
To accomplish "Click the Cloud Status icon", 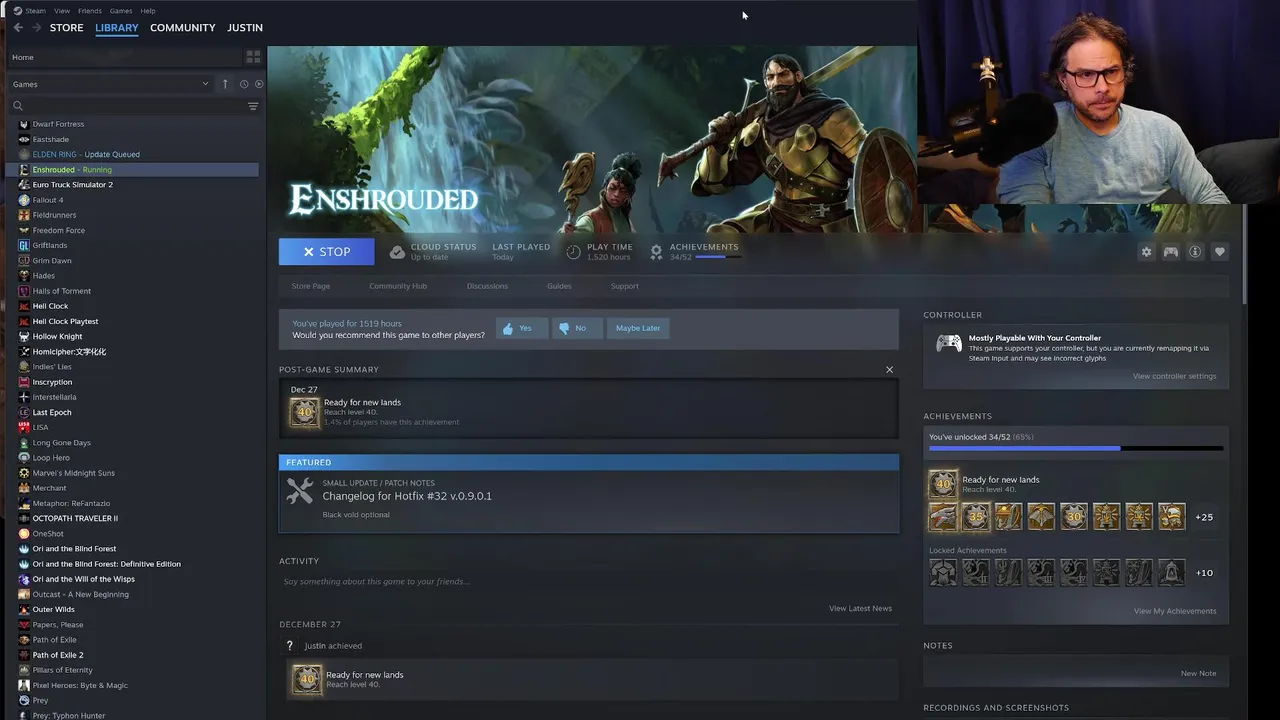I will coord(397,252).
